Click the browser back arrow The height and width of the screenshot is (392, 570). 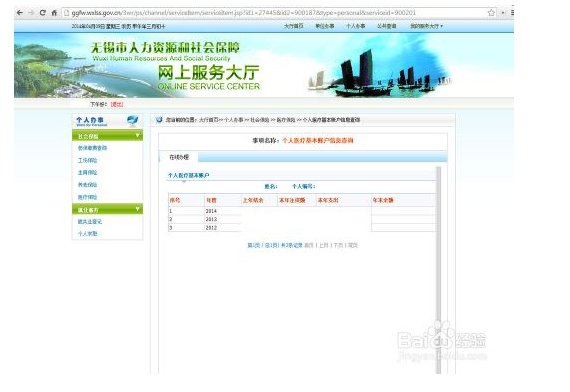pyautogui.click(x=20, y=13)
